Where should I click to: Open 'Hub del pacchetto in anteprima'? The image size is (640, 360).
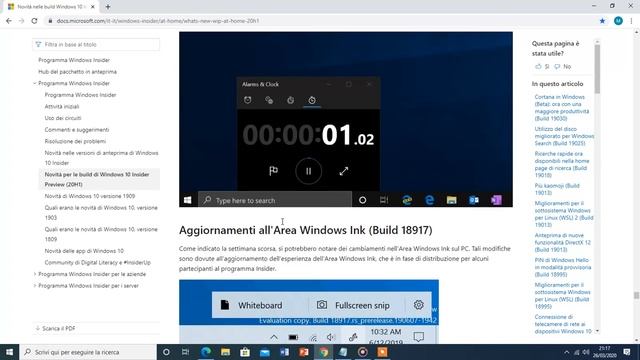[x=78, y=72]
